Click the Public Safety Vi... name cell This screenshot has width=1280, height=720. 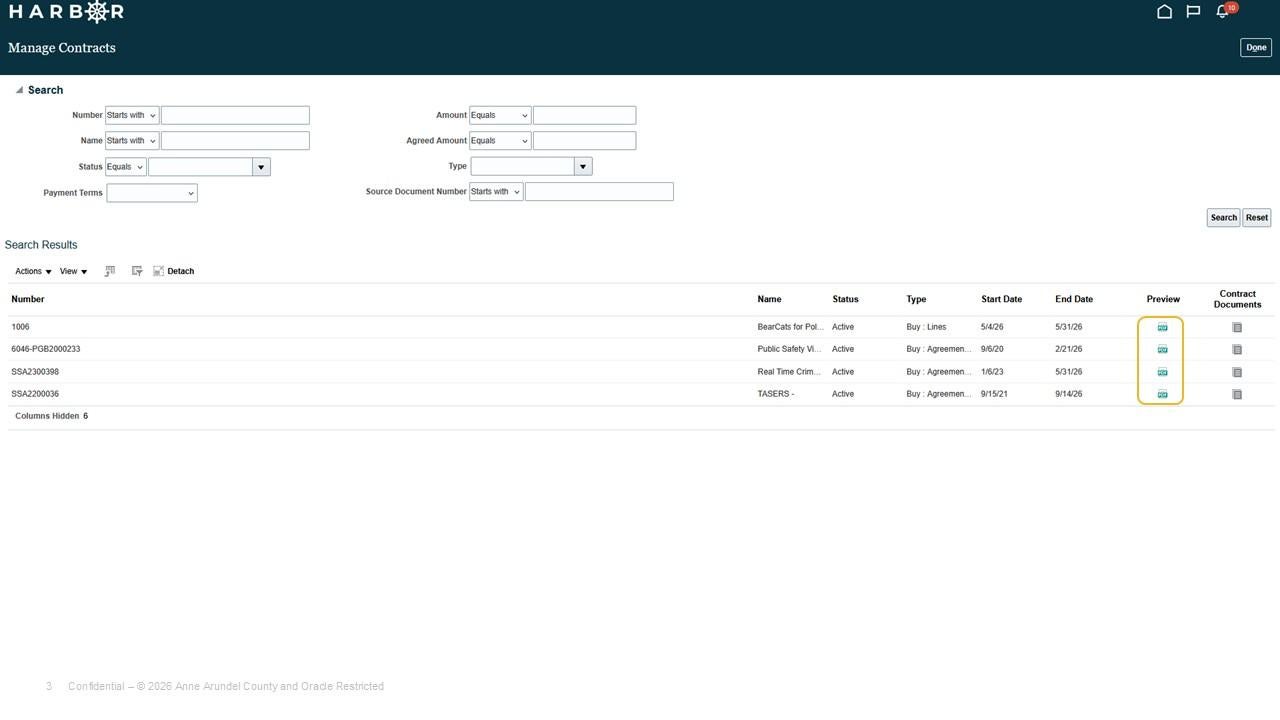click(789, 349)
